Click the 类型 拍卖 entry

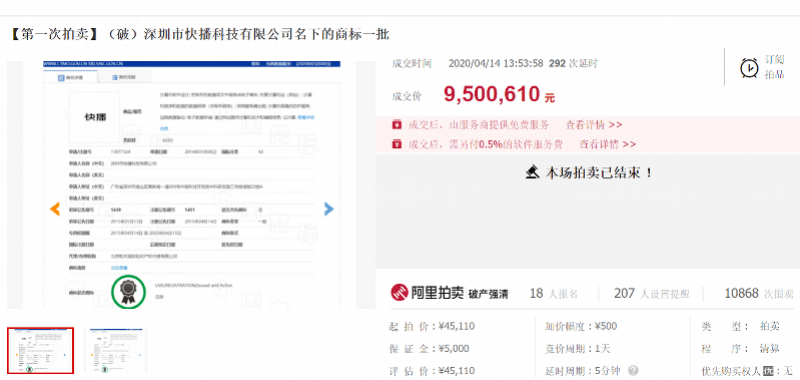(741, 326)
